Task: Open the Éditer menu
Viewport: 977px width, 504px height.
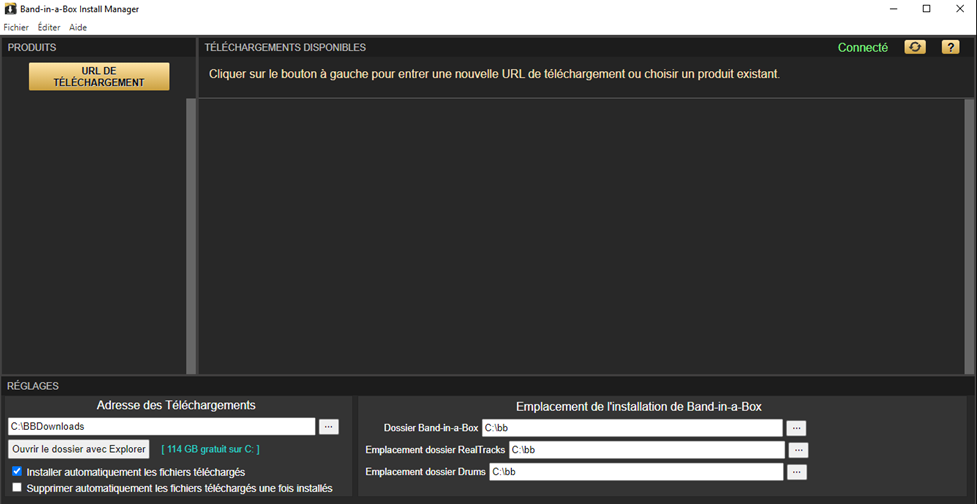Action: tap(49, 27)
